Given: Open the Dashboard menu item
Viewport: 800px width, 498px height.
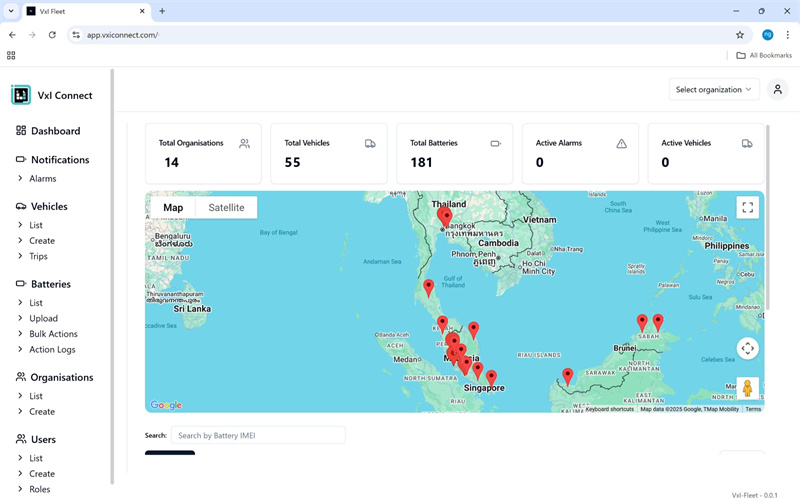Looking at the screenshot, I should point(56,131).
